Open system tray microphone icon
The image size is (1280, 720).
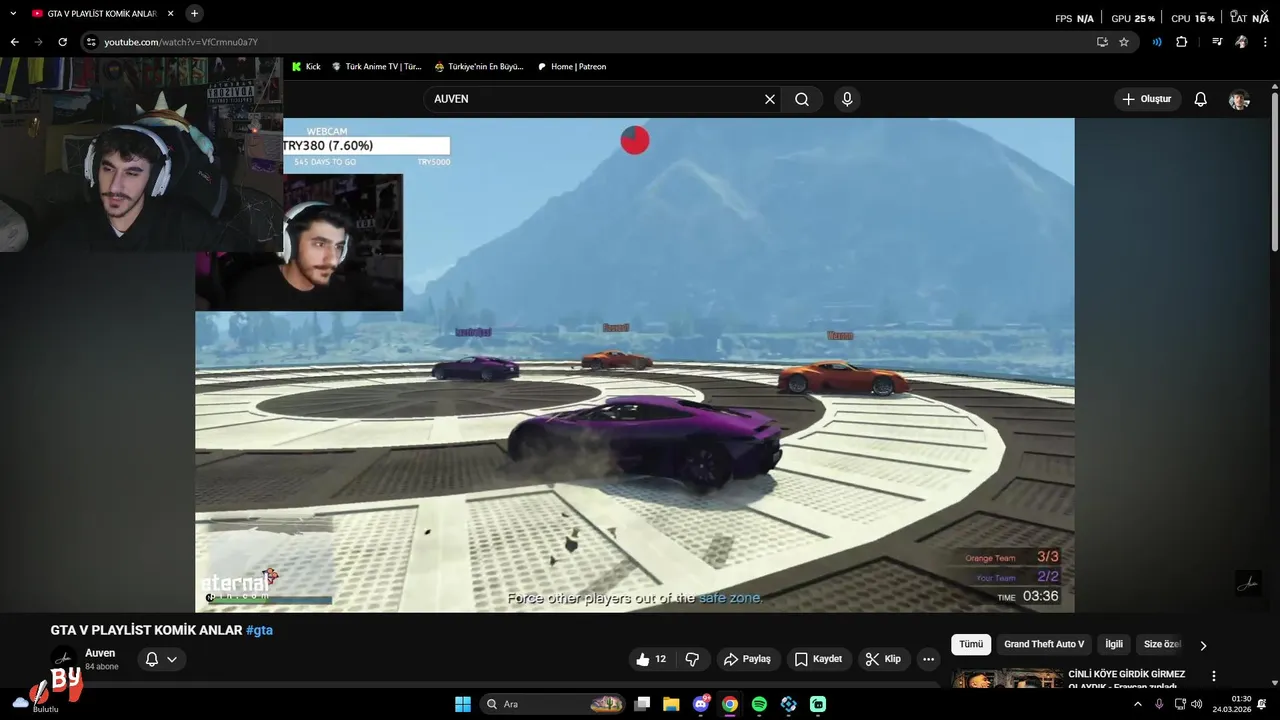(1159, 704)
